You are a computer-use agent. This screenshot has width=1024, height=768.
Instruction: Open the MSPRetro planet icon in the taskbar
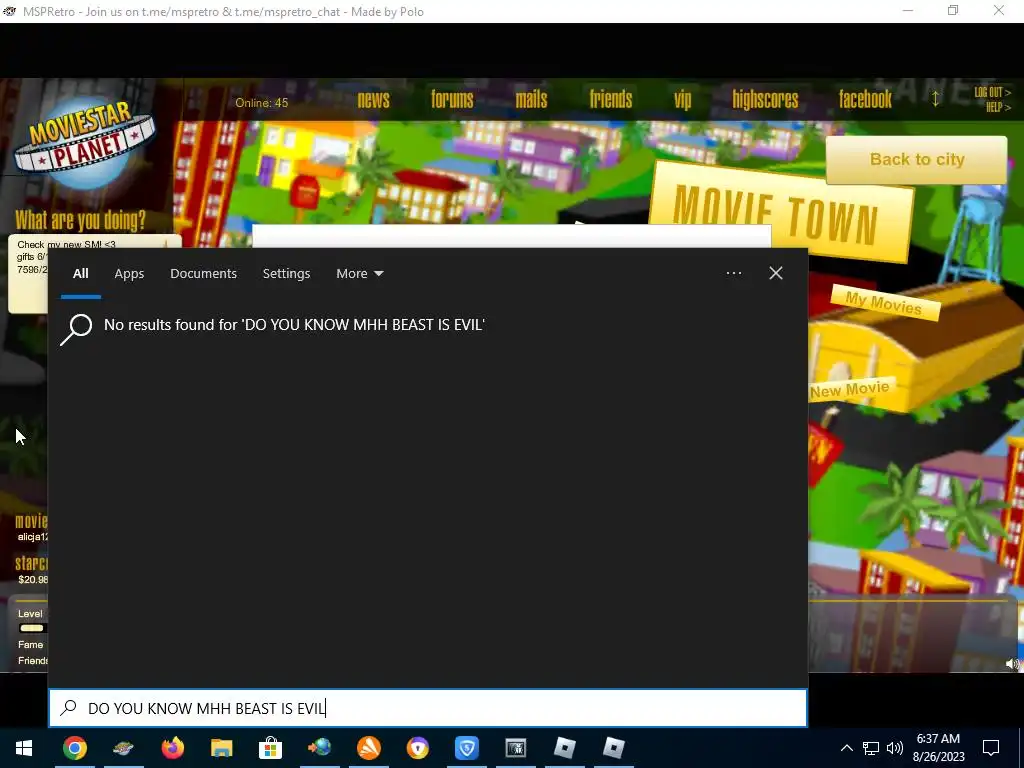[123, 748]
